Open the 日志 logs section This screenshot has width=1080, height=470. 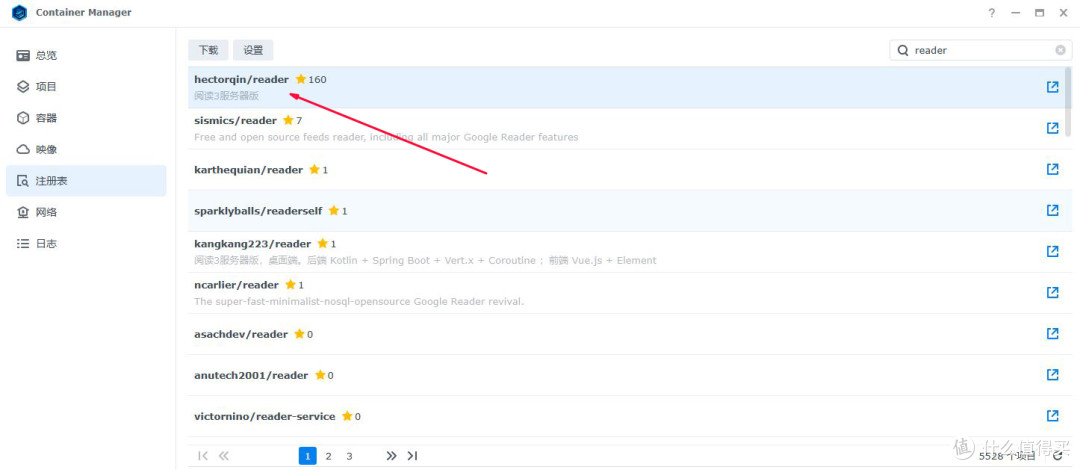(x=86, y=243)
